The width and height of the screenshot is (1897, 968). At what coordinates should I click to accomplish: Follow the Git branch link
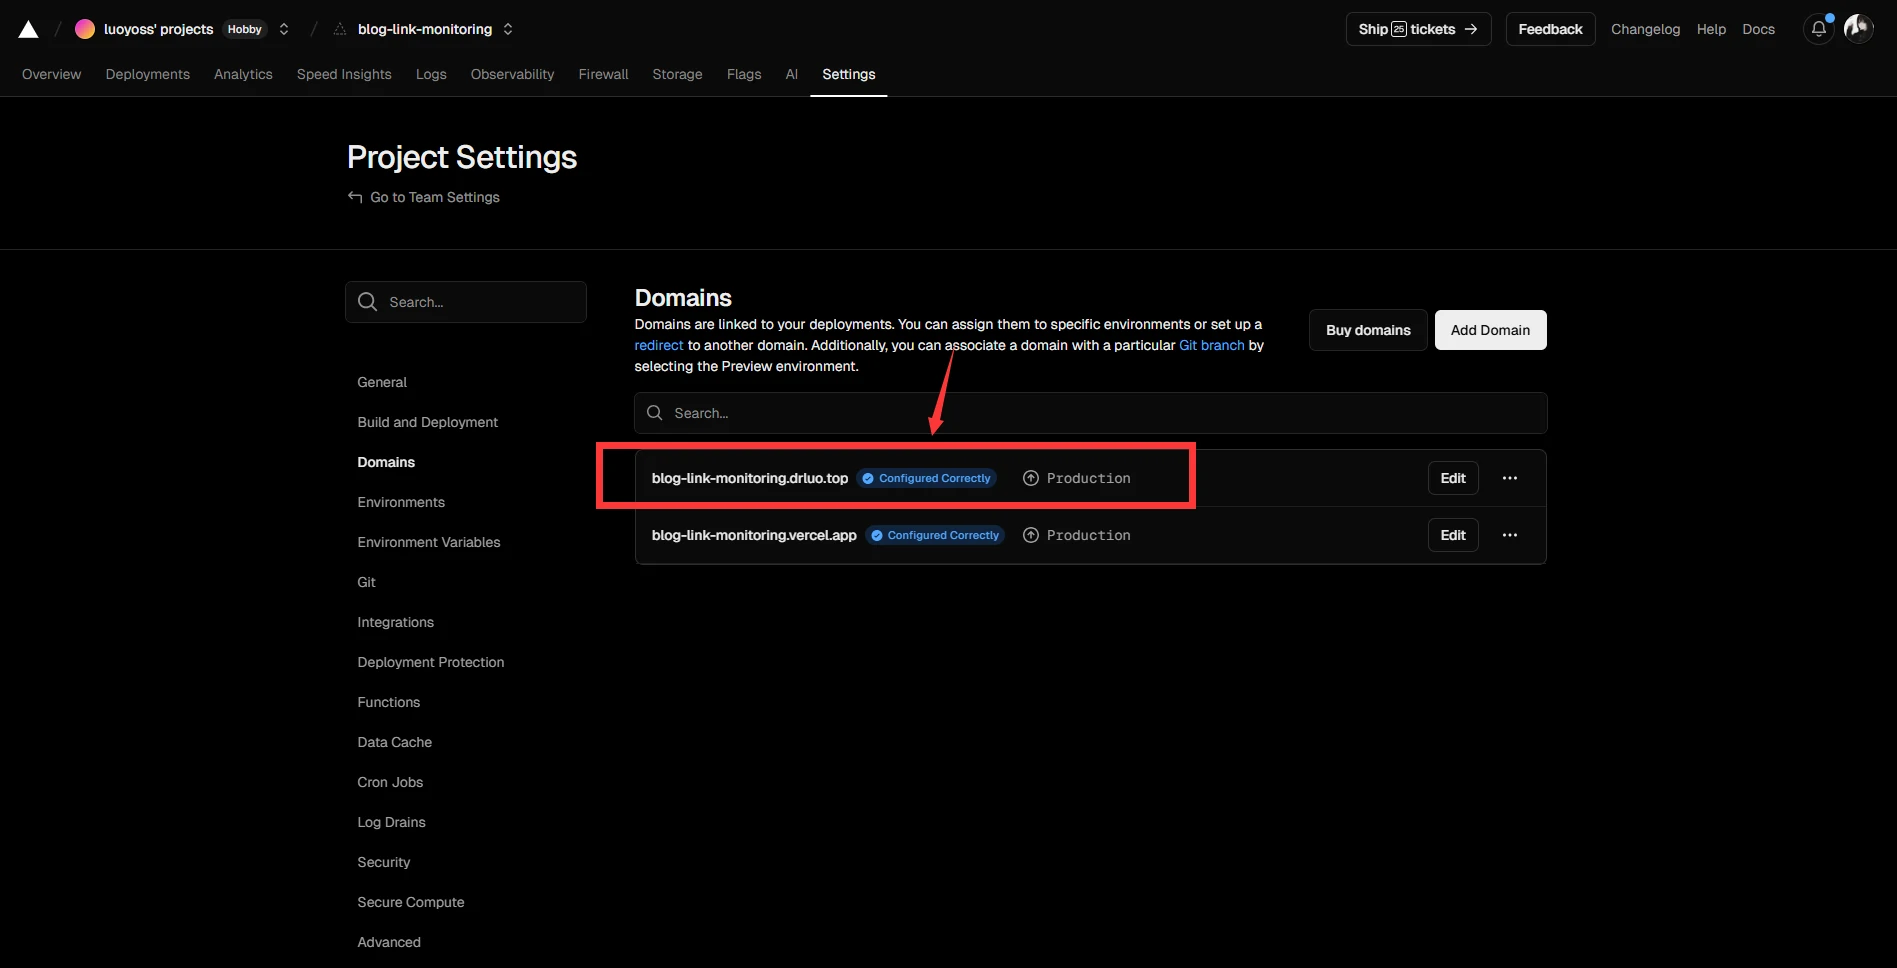tap(1211, 345)
